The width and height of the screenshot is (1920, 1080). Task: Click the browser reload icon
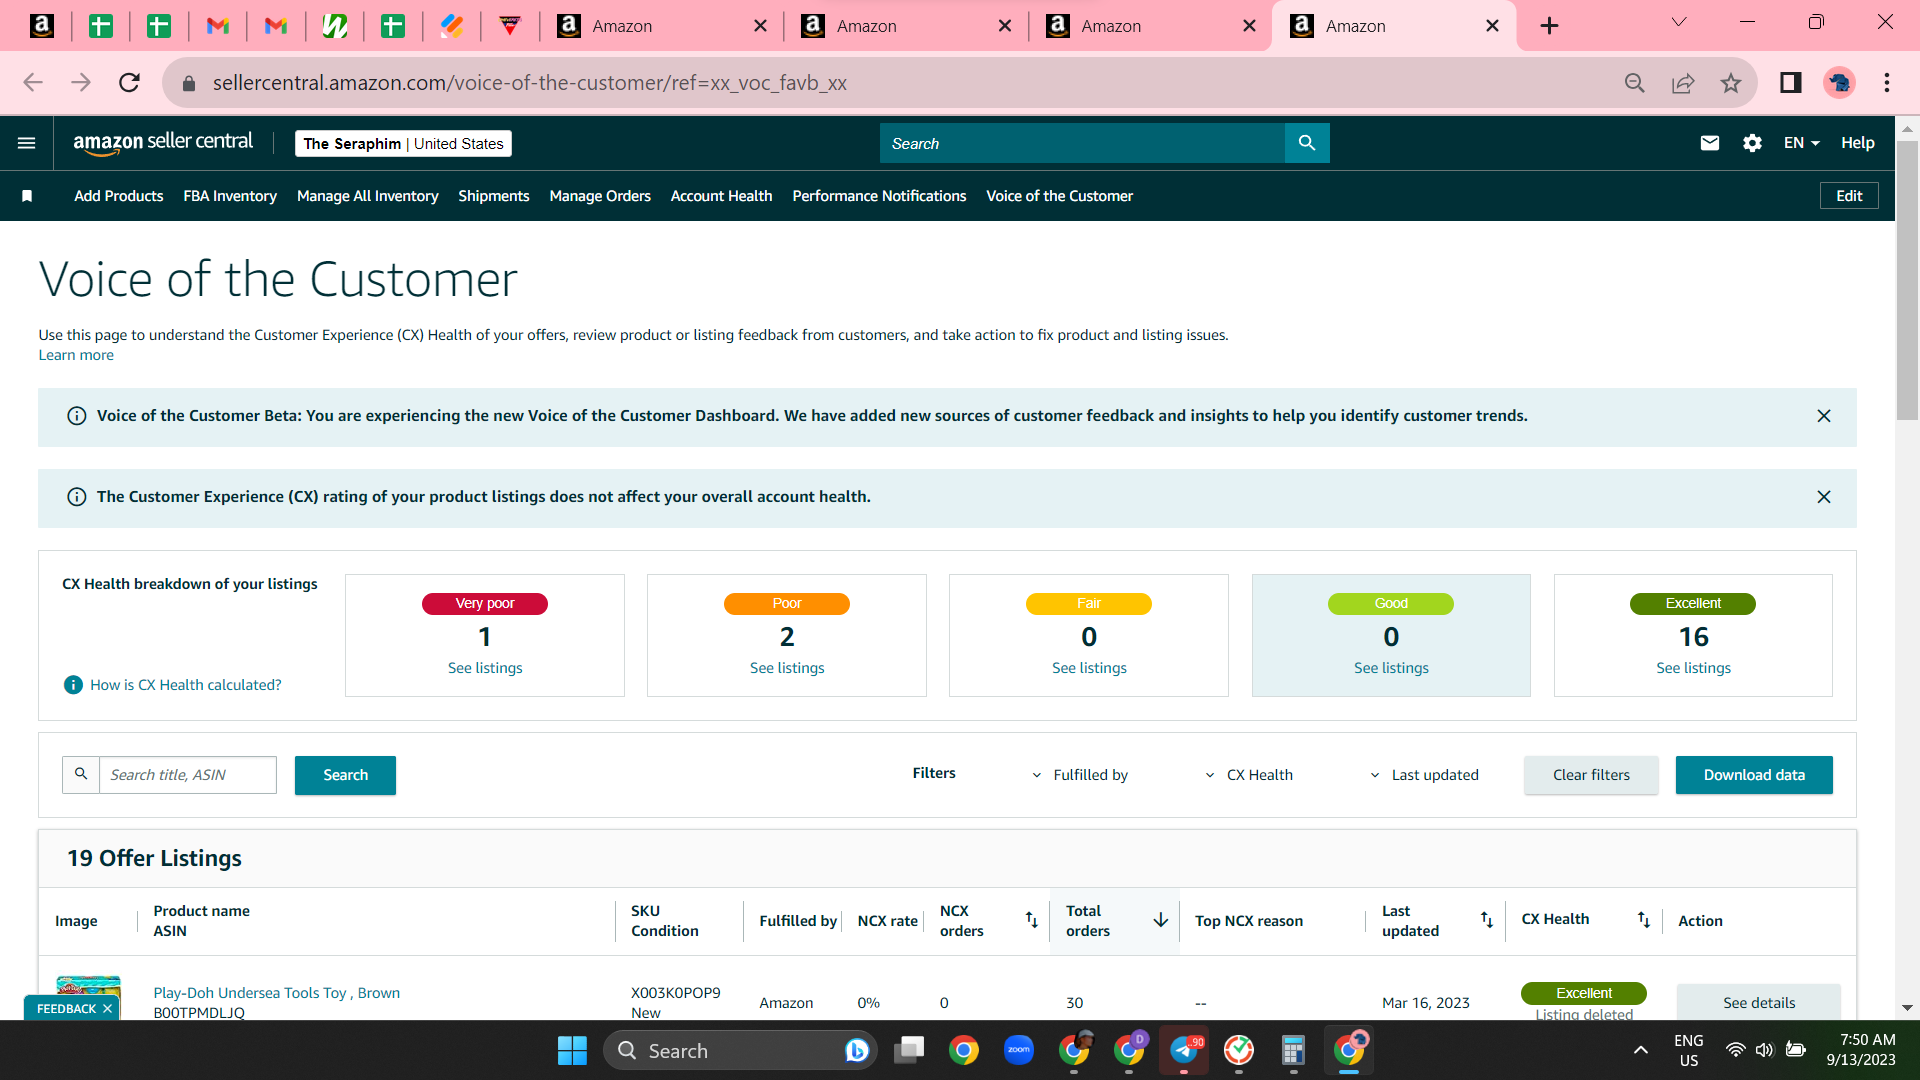(129, 83)
